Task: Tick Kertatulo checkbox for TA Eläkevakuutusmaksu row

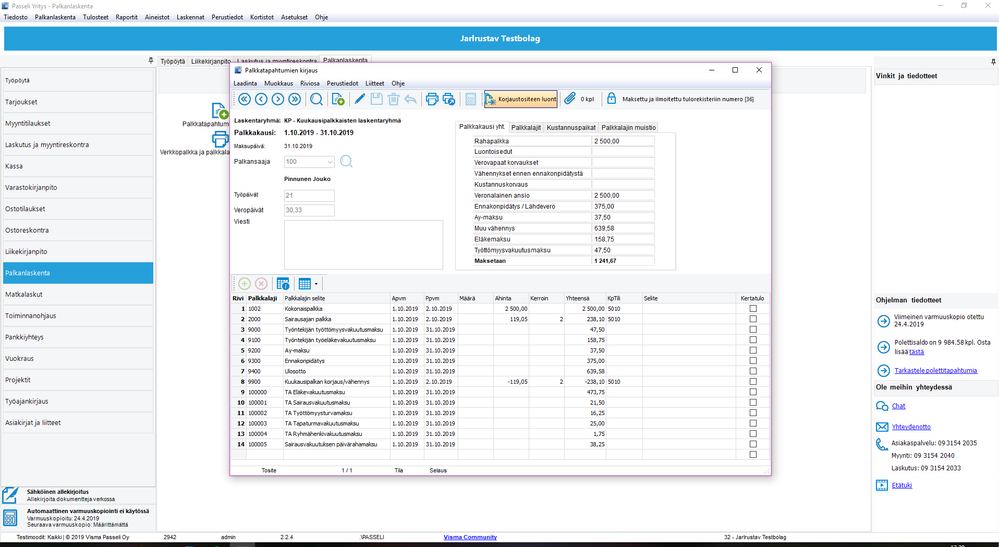Action: [x=753, y=392]
